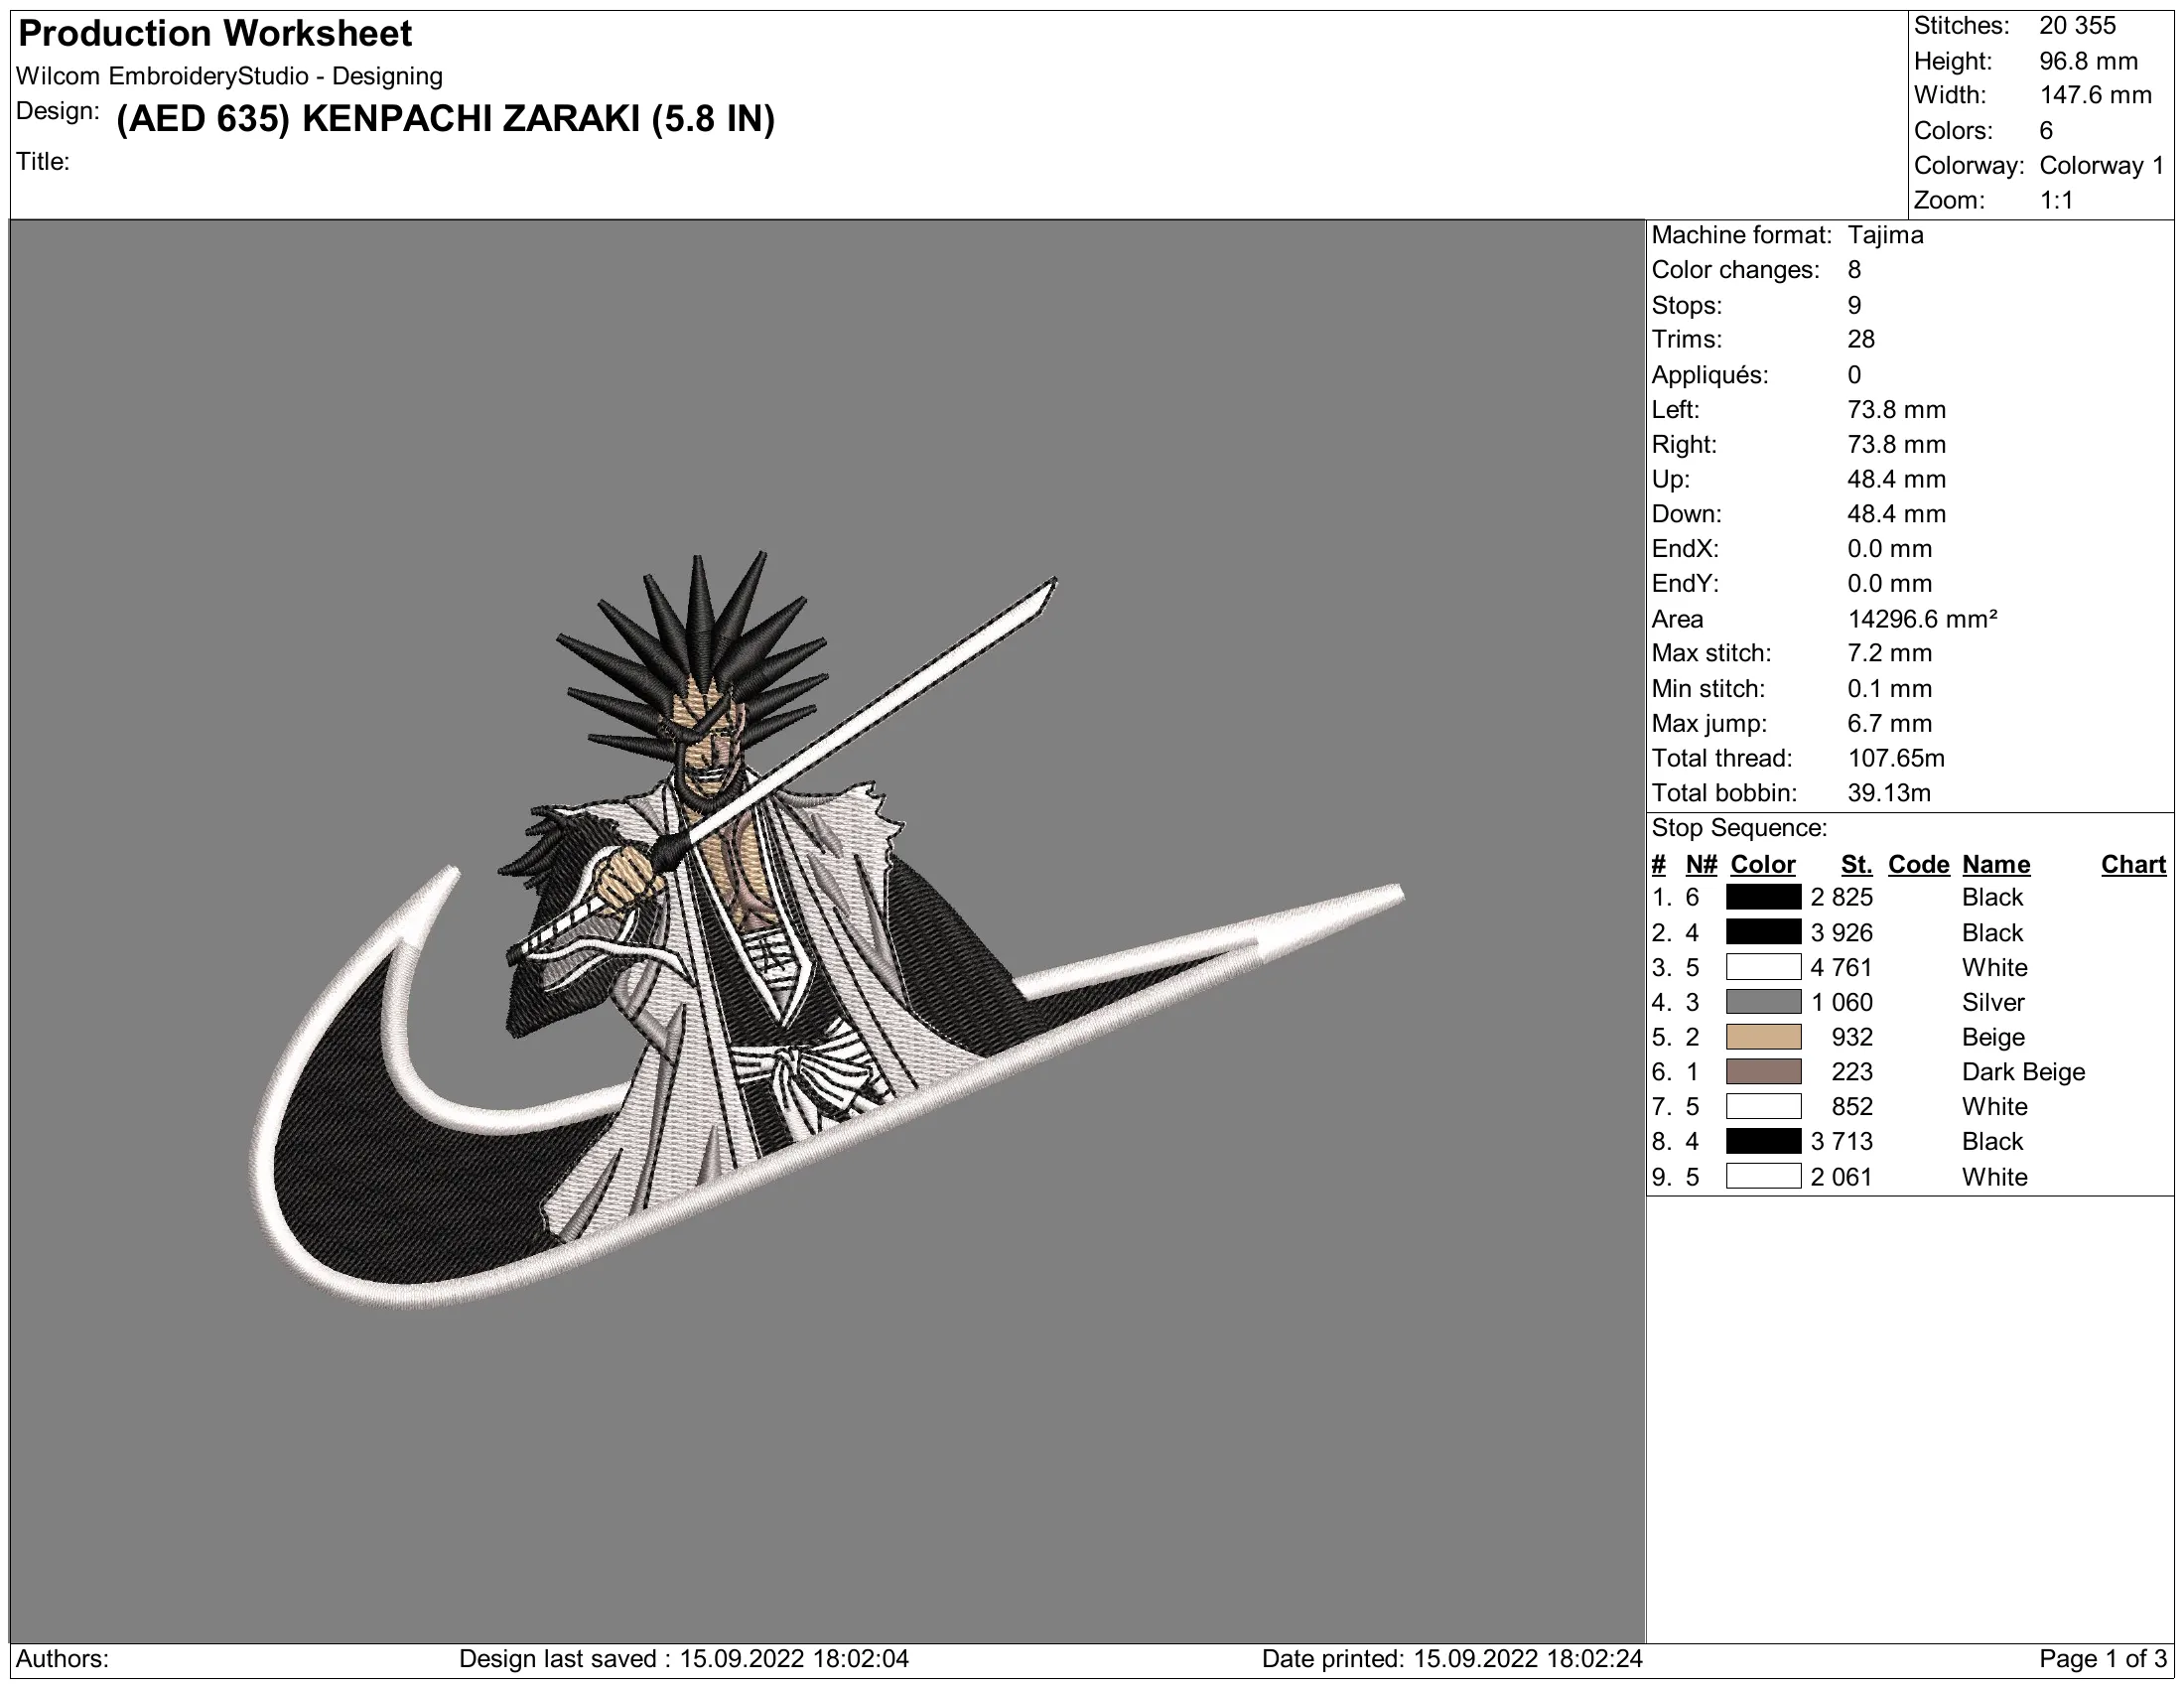
Task: Click the embroidered Kenpachi design preview
Action: pos(826,930)
